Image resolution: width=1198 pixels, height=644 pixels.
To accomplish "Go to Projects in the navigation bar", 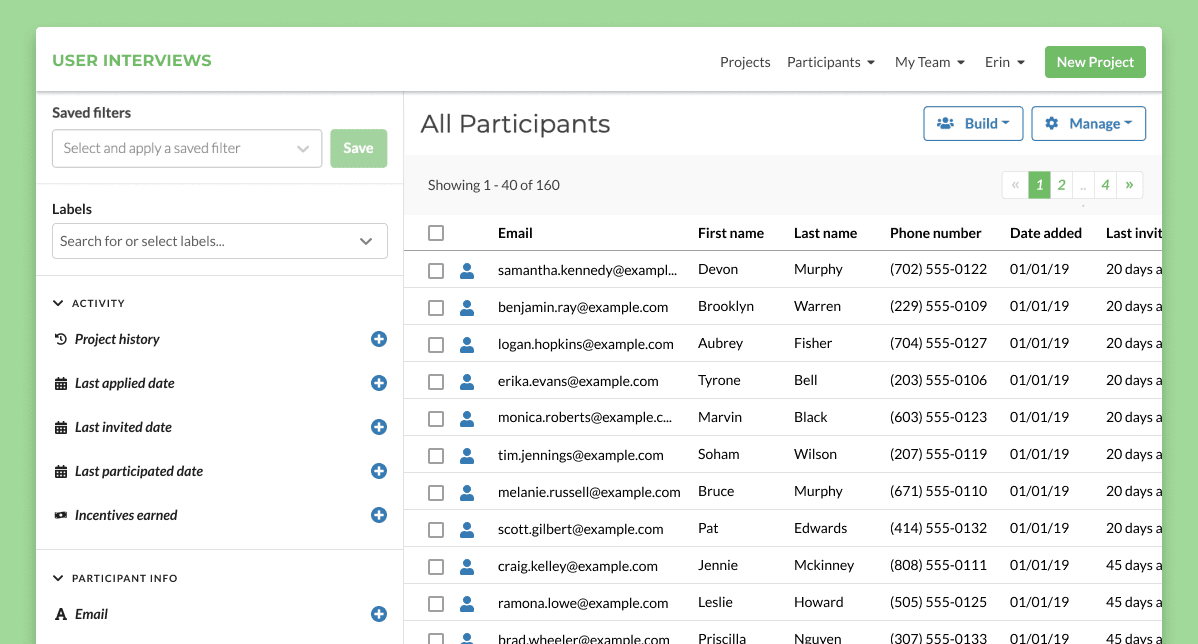I will [x=745, y=61].
